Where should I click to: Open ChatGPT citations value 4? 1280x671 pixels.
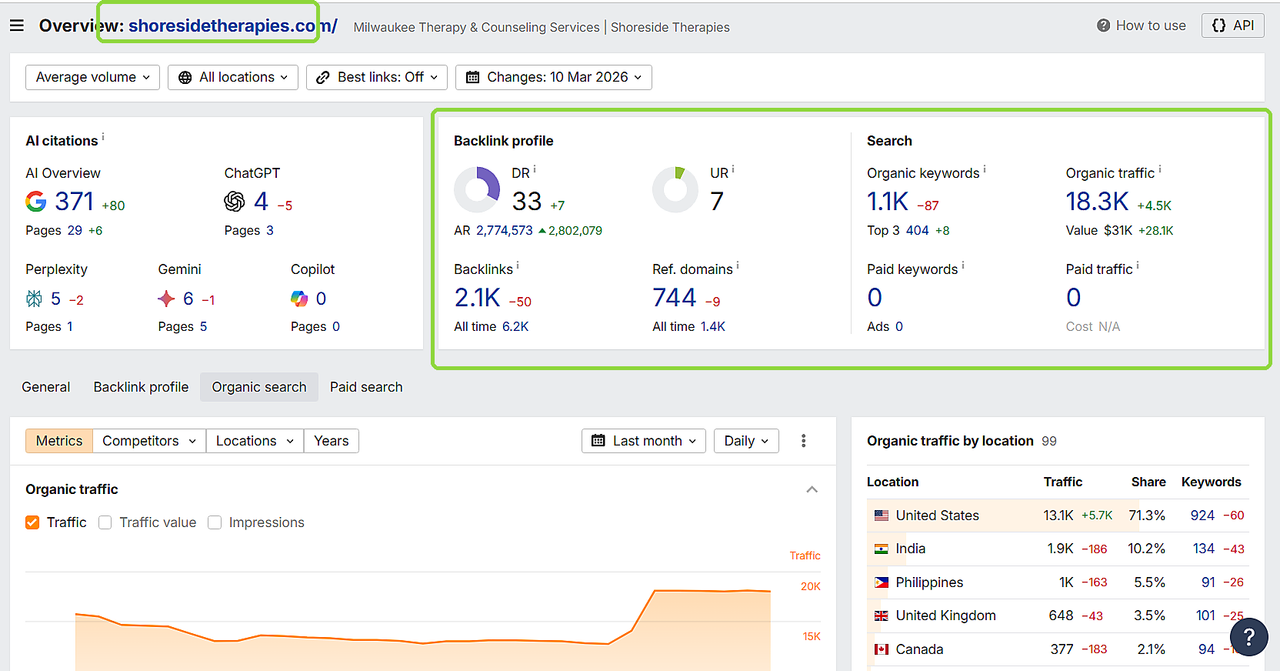pos(261,202)
